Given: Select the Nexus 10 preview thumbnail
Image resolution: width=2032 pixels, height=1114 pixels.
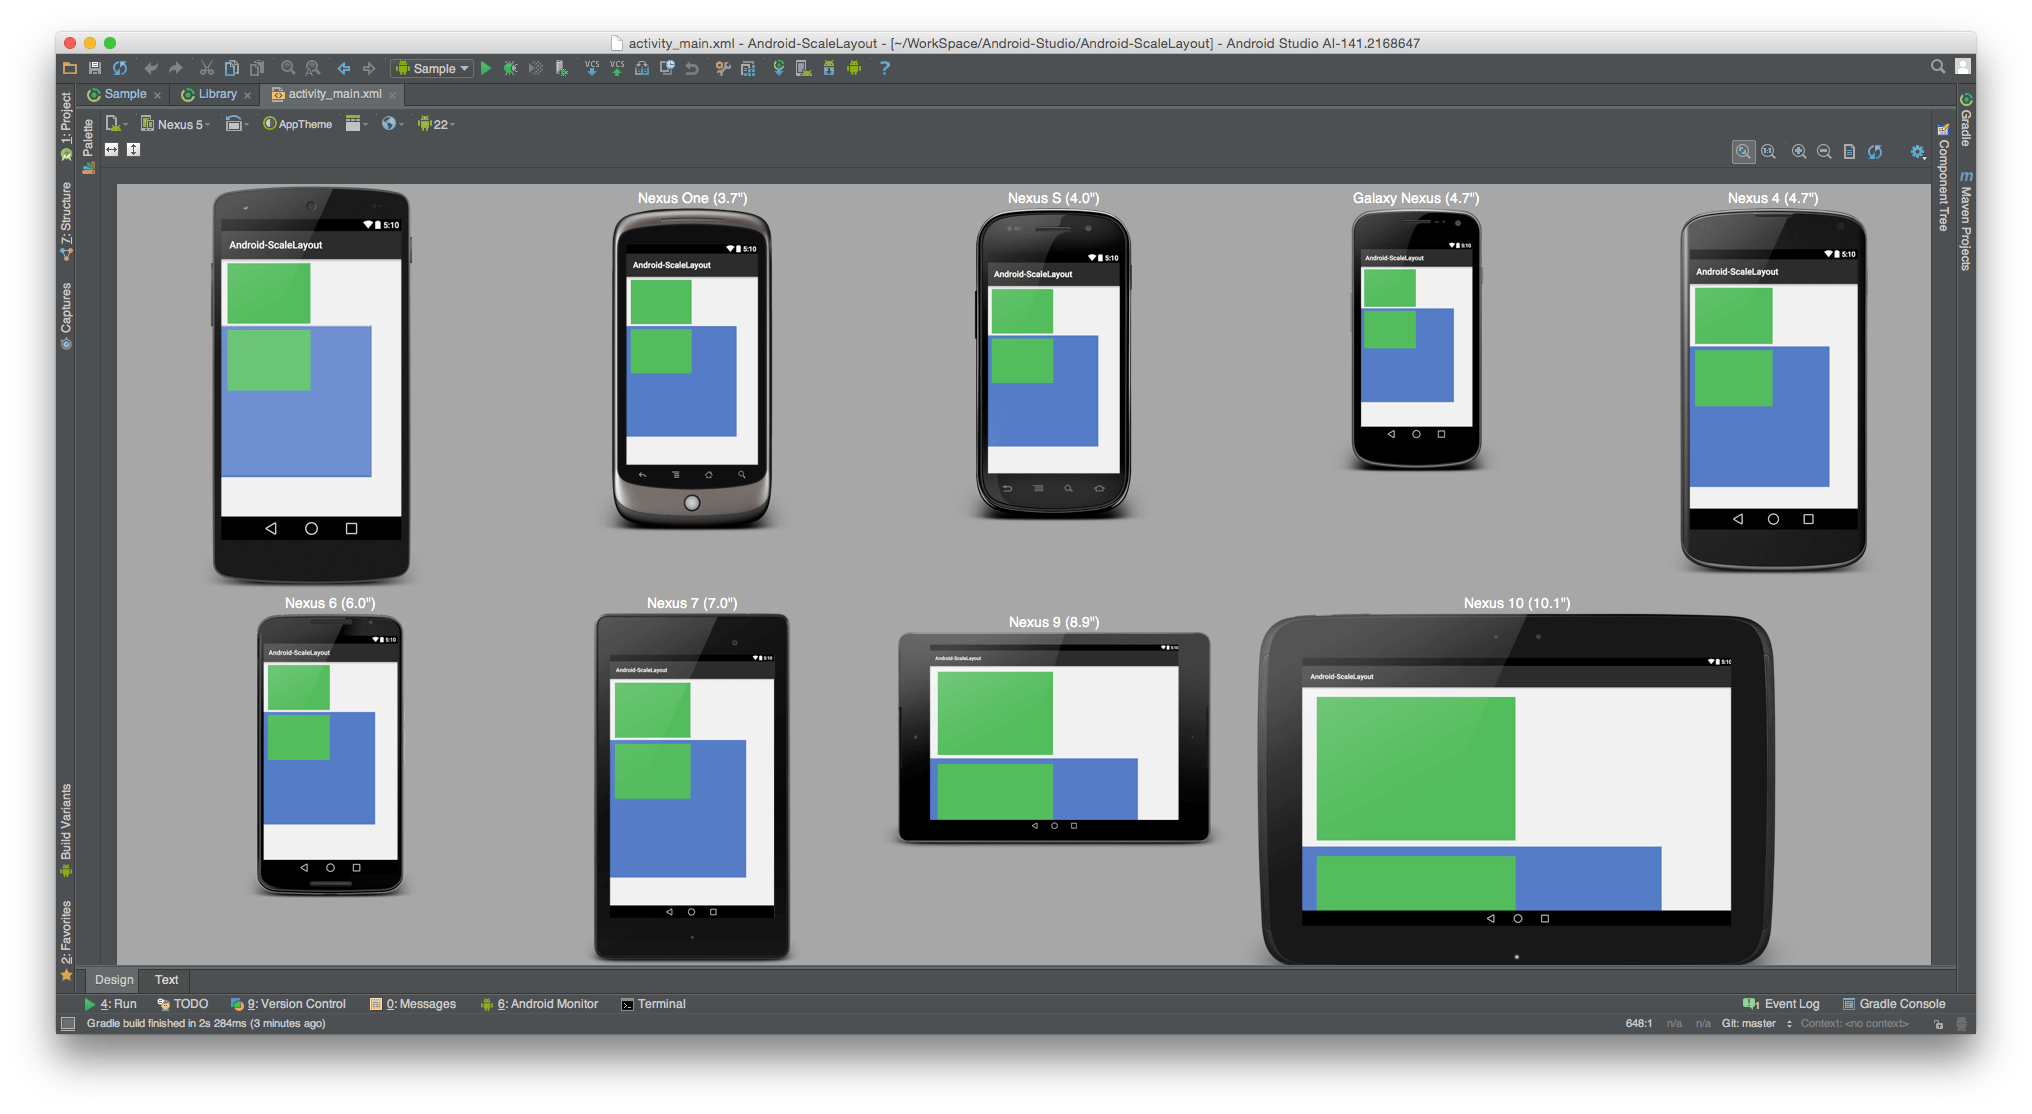Looking at the screenshot, I should 1516,788.
